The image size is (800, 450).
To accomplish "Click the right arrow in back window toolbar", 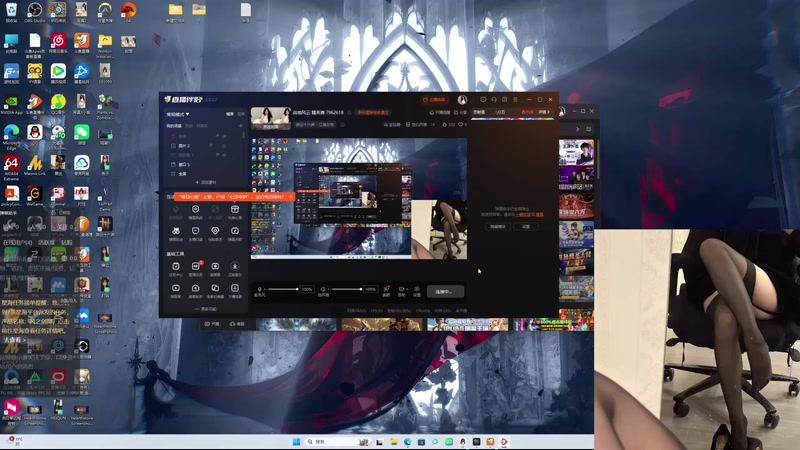I will [578, 129].
